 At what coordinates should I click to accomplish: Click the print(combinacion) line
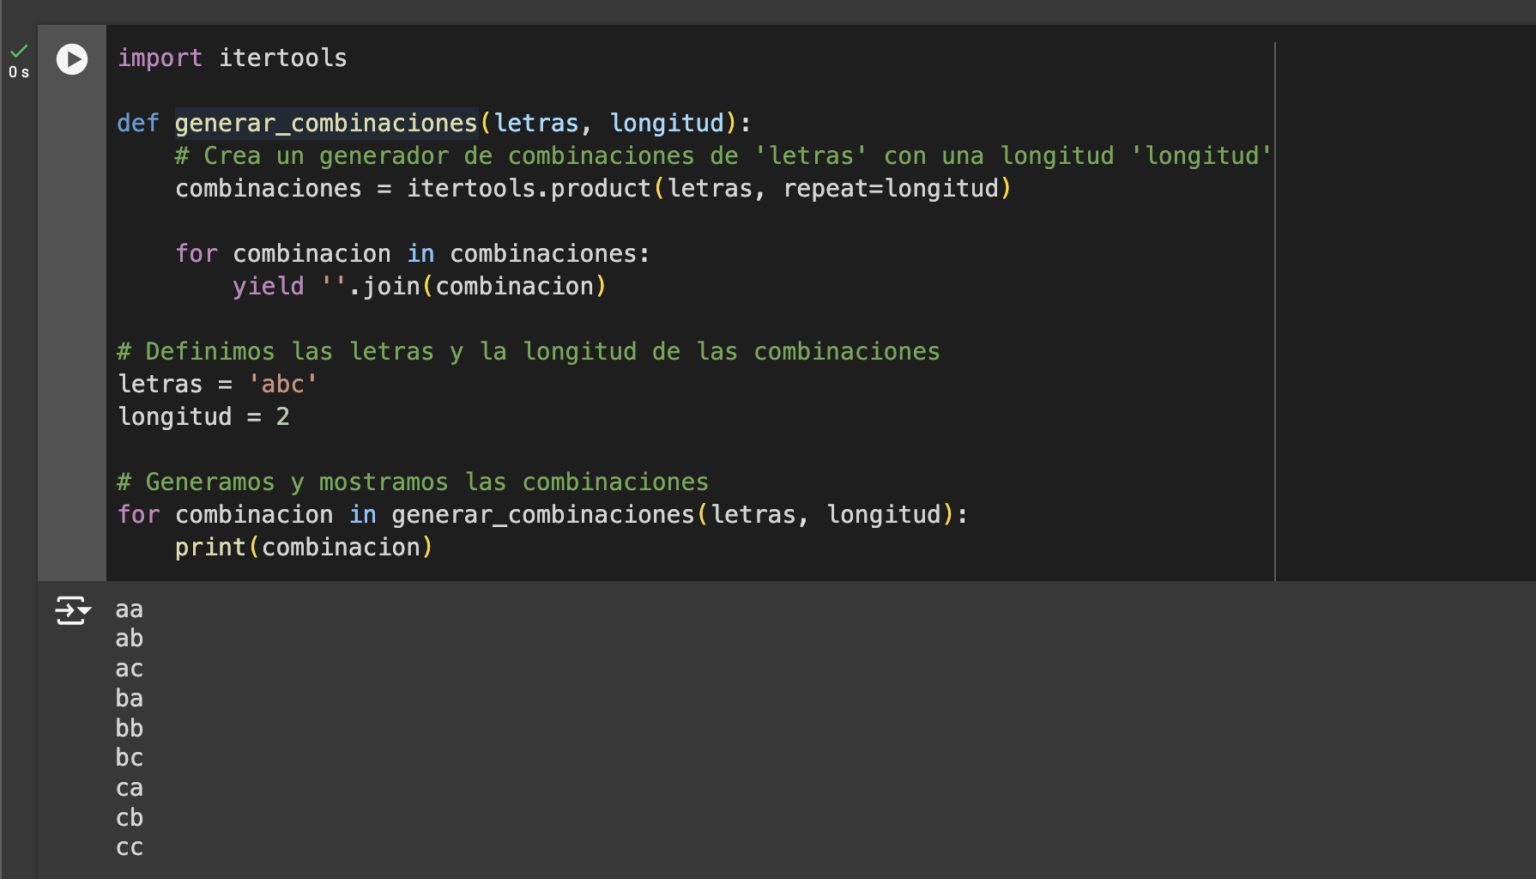pos(303,547)
